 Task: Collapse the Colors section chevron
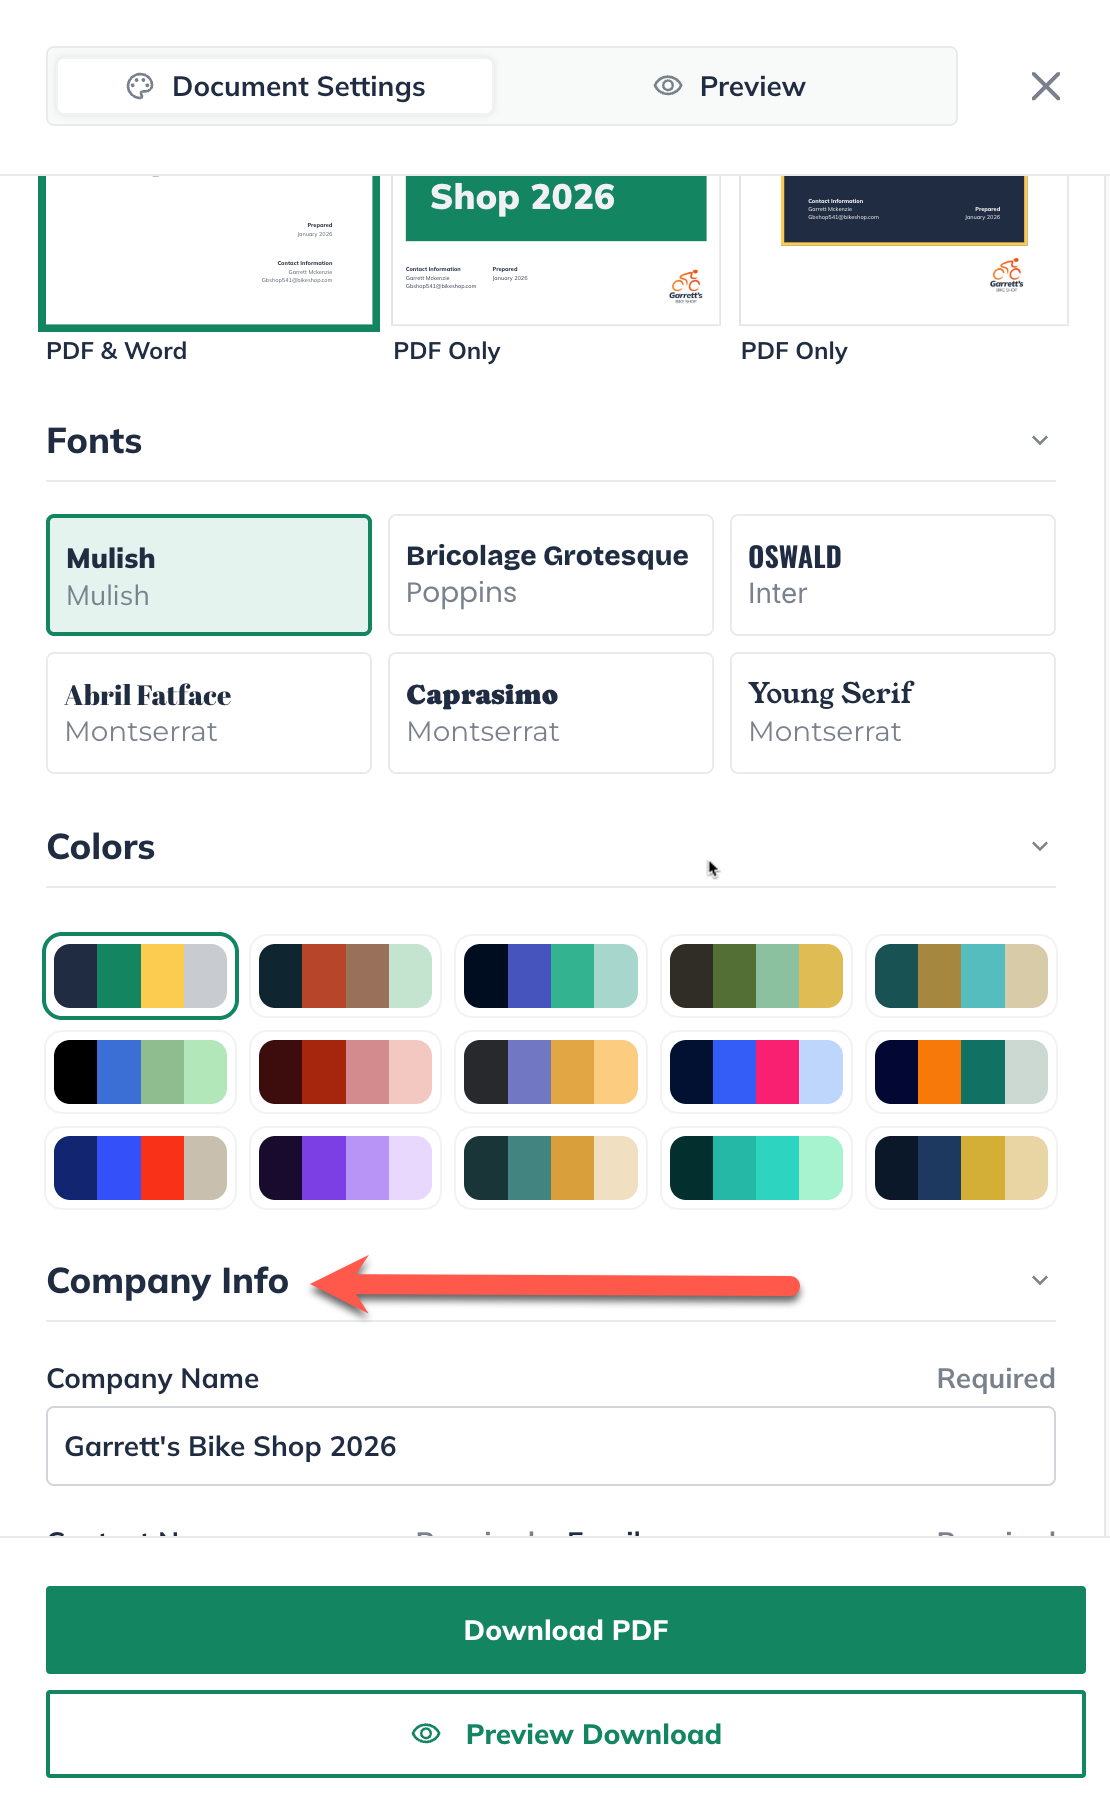pyautogui.click(x=1039, y=846)
